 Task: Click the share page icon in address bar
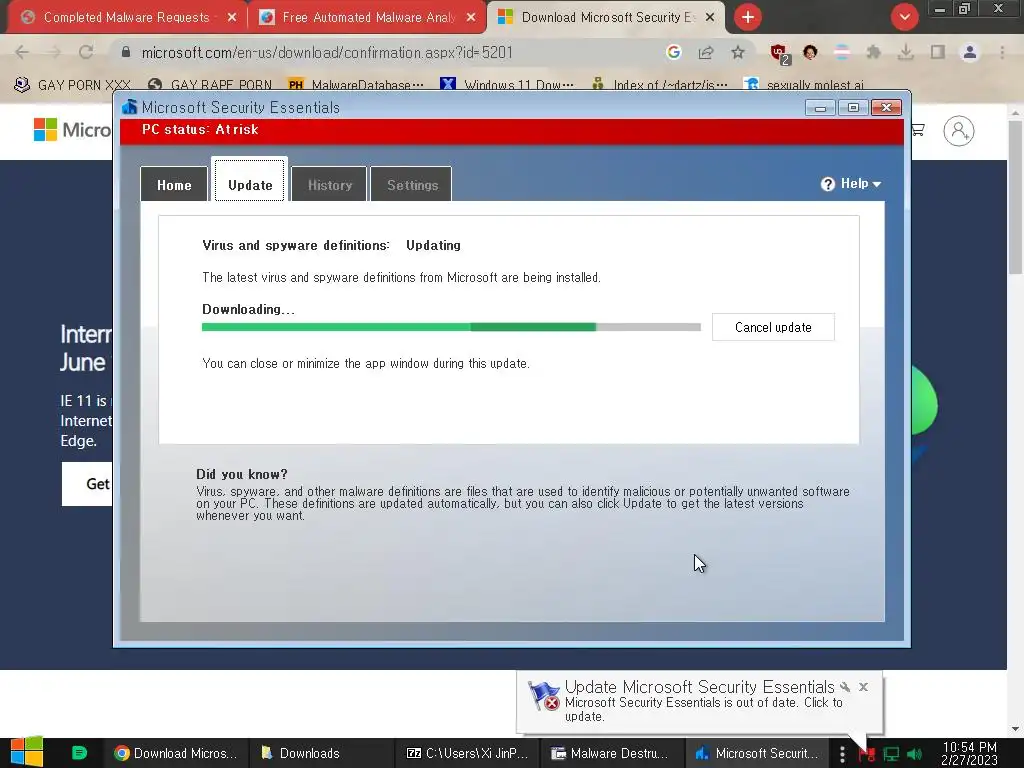pos(705,52)
